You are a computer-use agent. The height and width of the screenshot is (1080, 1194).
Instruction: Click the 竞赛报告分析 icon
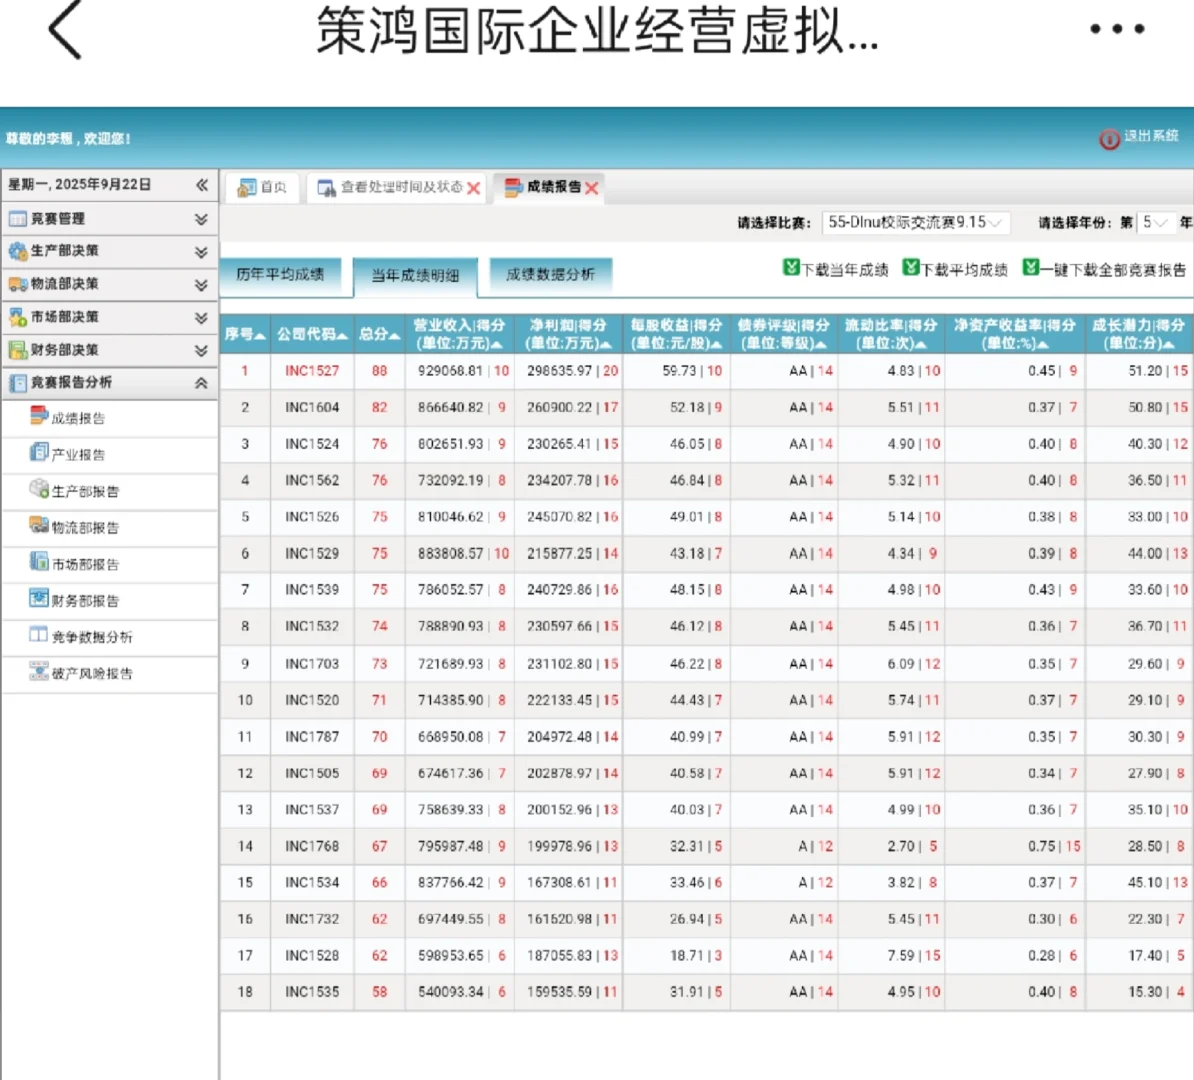[x=18, y=382]
